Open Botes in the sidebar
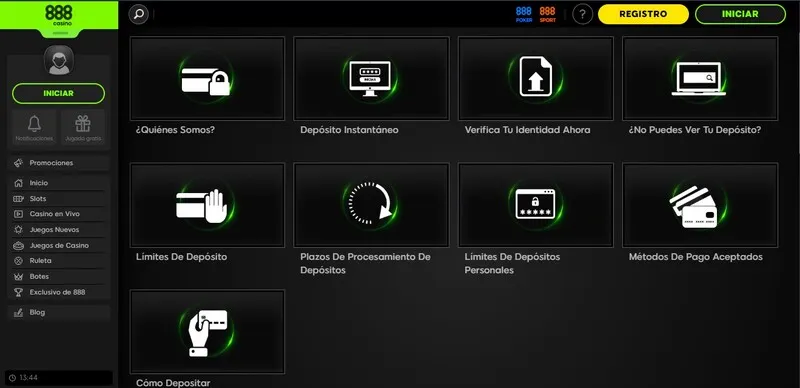Viewport: 800px width, 388px height. click(x=59, y=277)
